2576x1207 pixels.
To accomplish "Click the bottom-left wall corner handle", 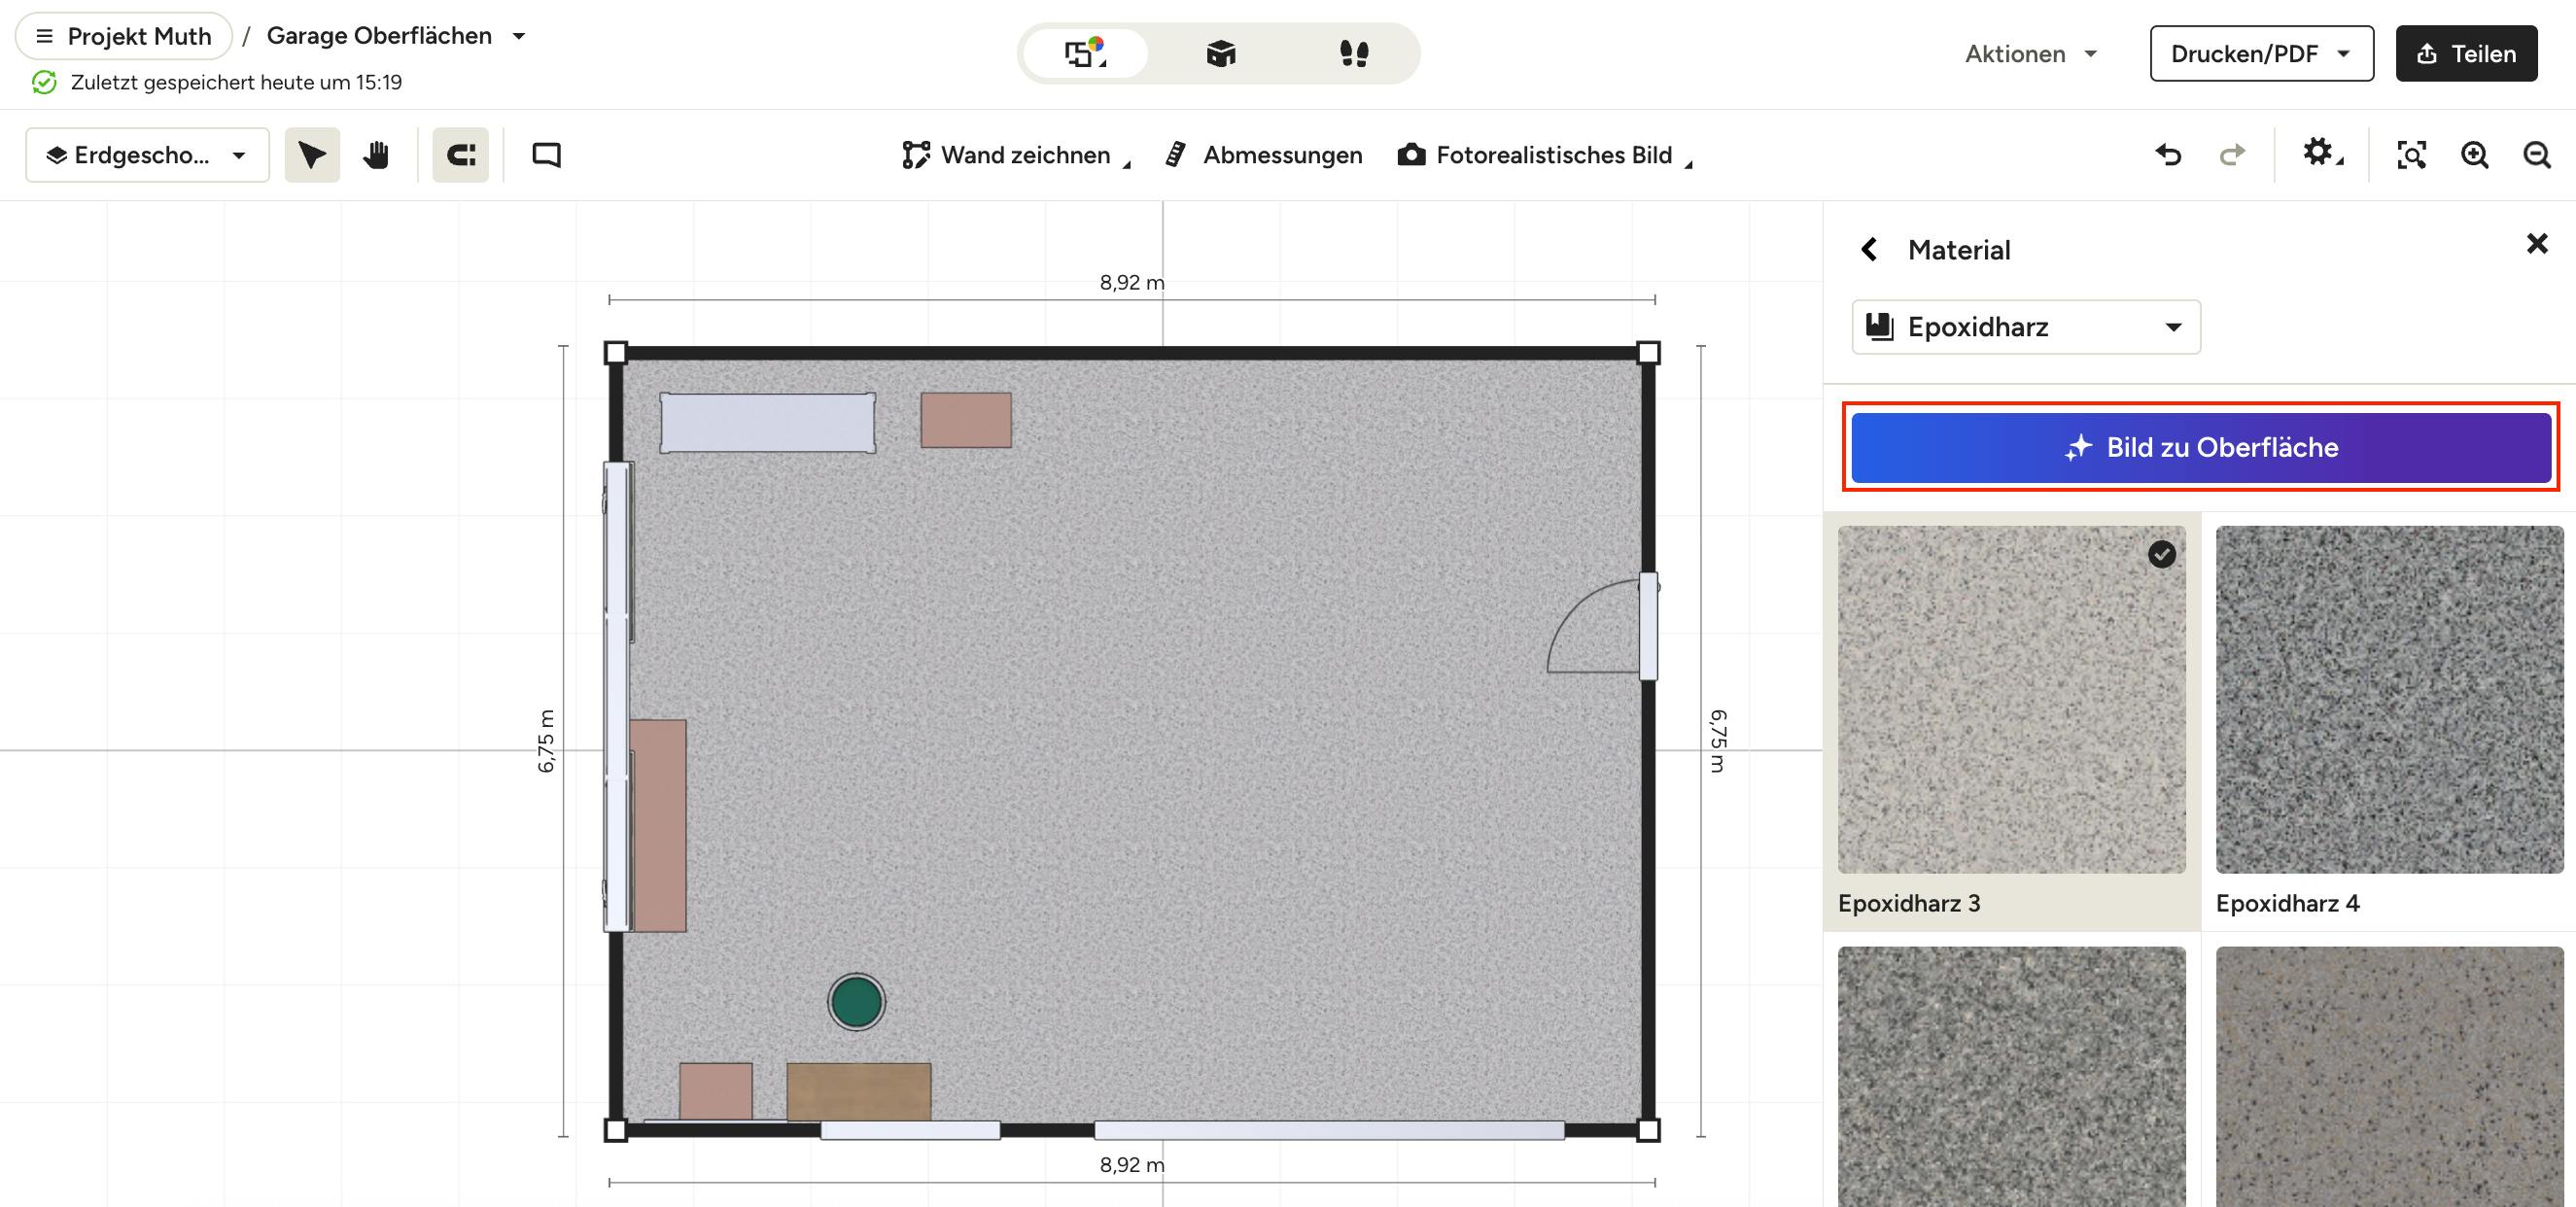I will pos(616,1130).
